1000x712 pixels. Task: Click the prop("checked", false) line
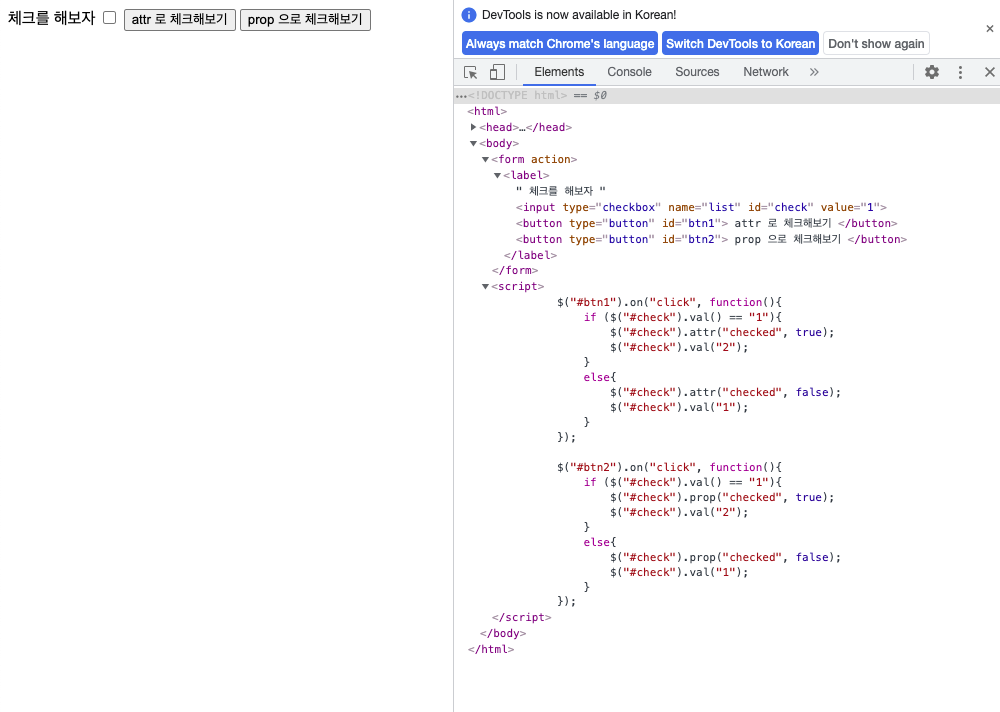click(x=725, y=557)
